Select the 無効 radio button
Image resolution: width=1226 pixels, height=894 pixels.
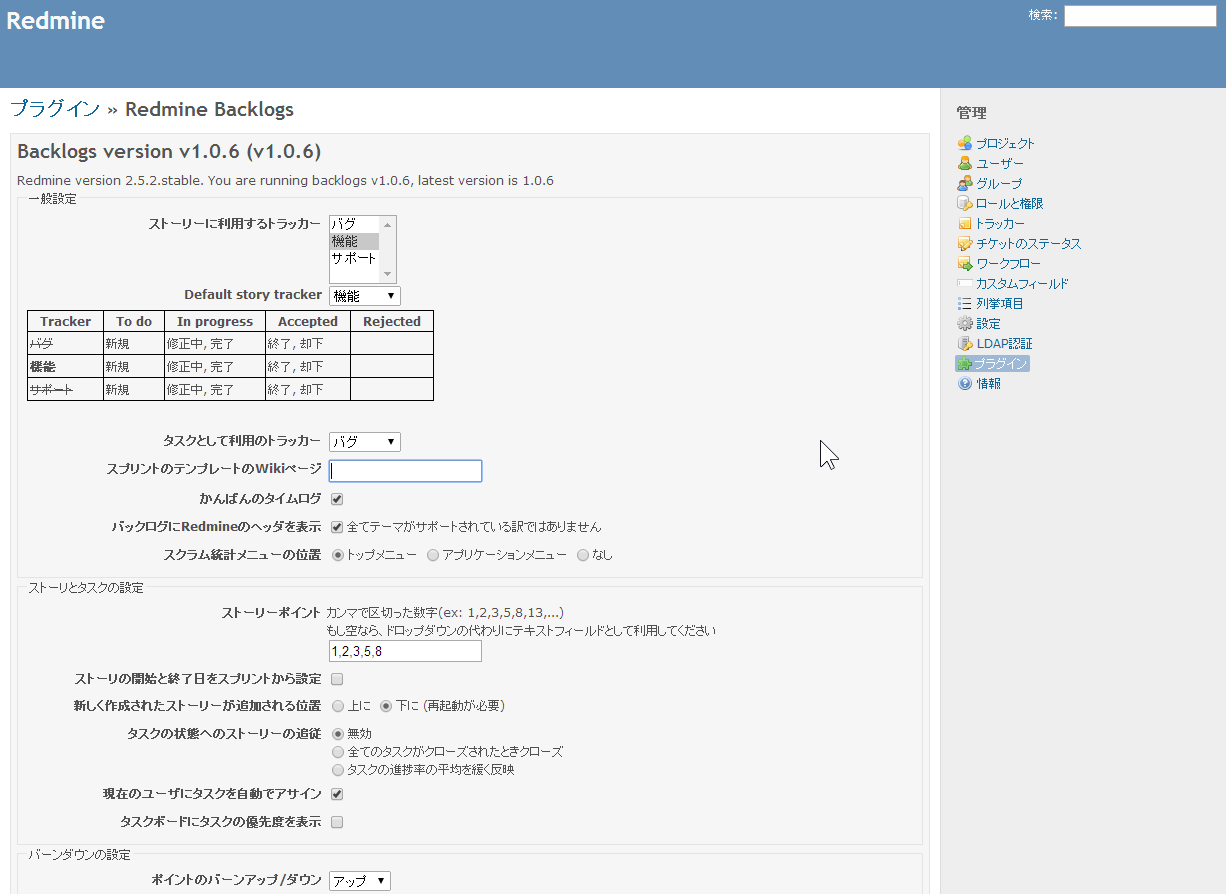click(x=337, y=734)
